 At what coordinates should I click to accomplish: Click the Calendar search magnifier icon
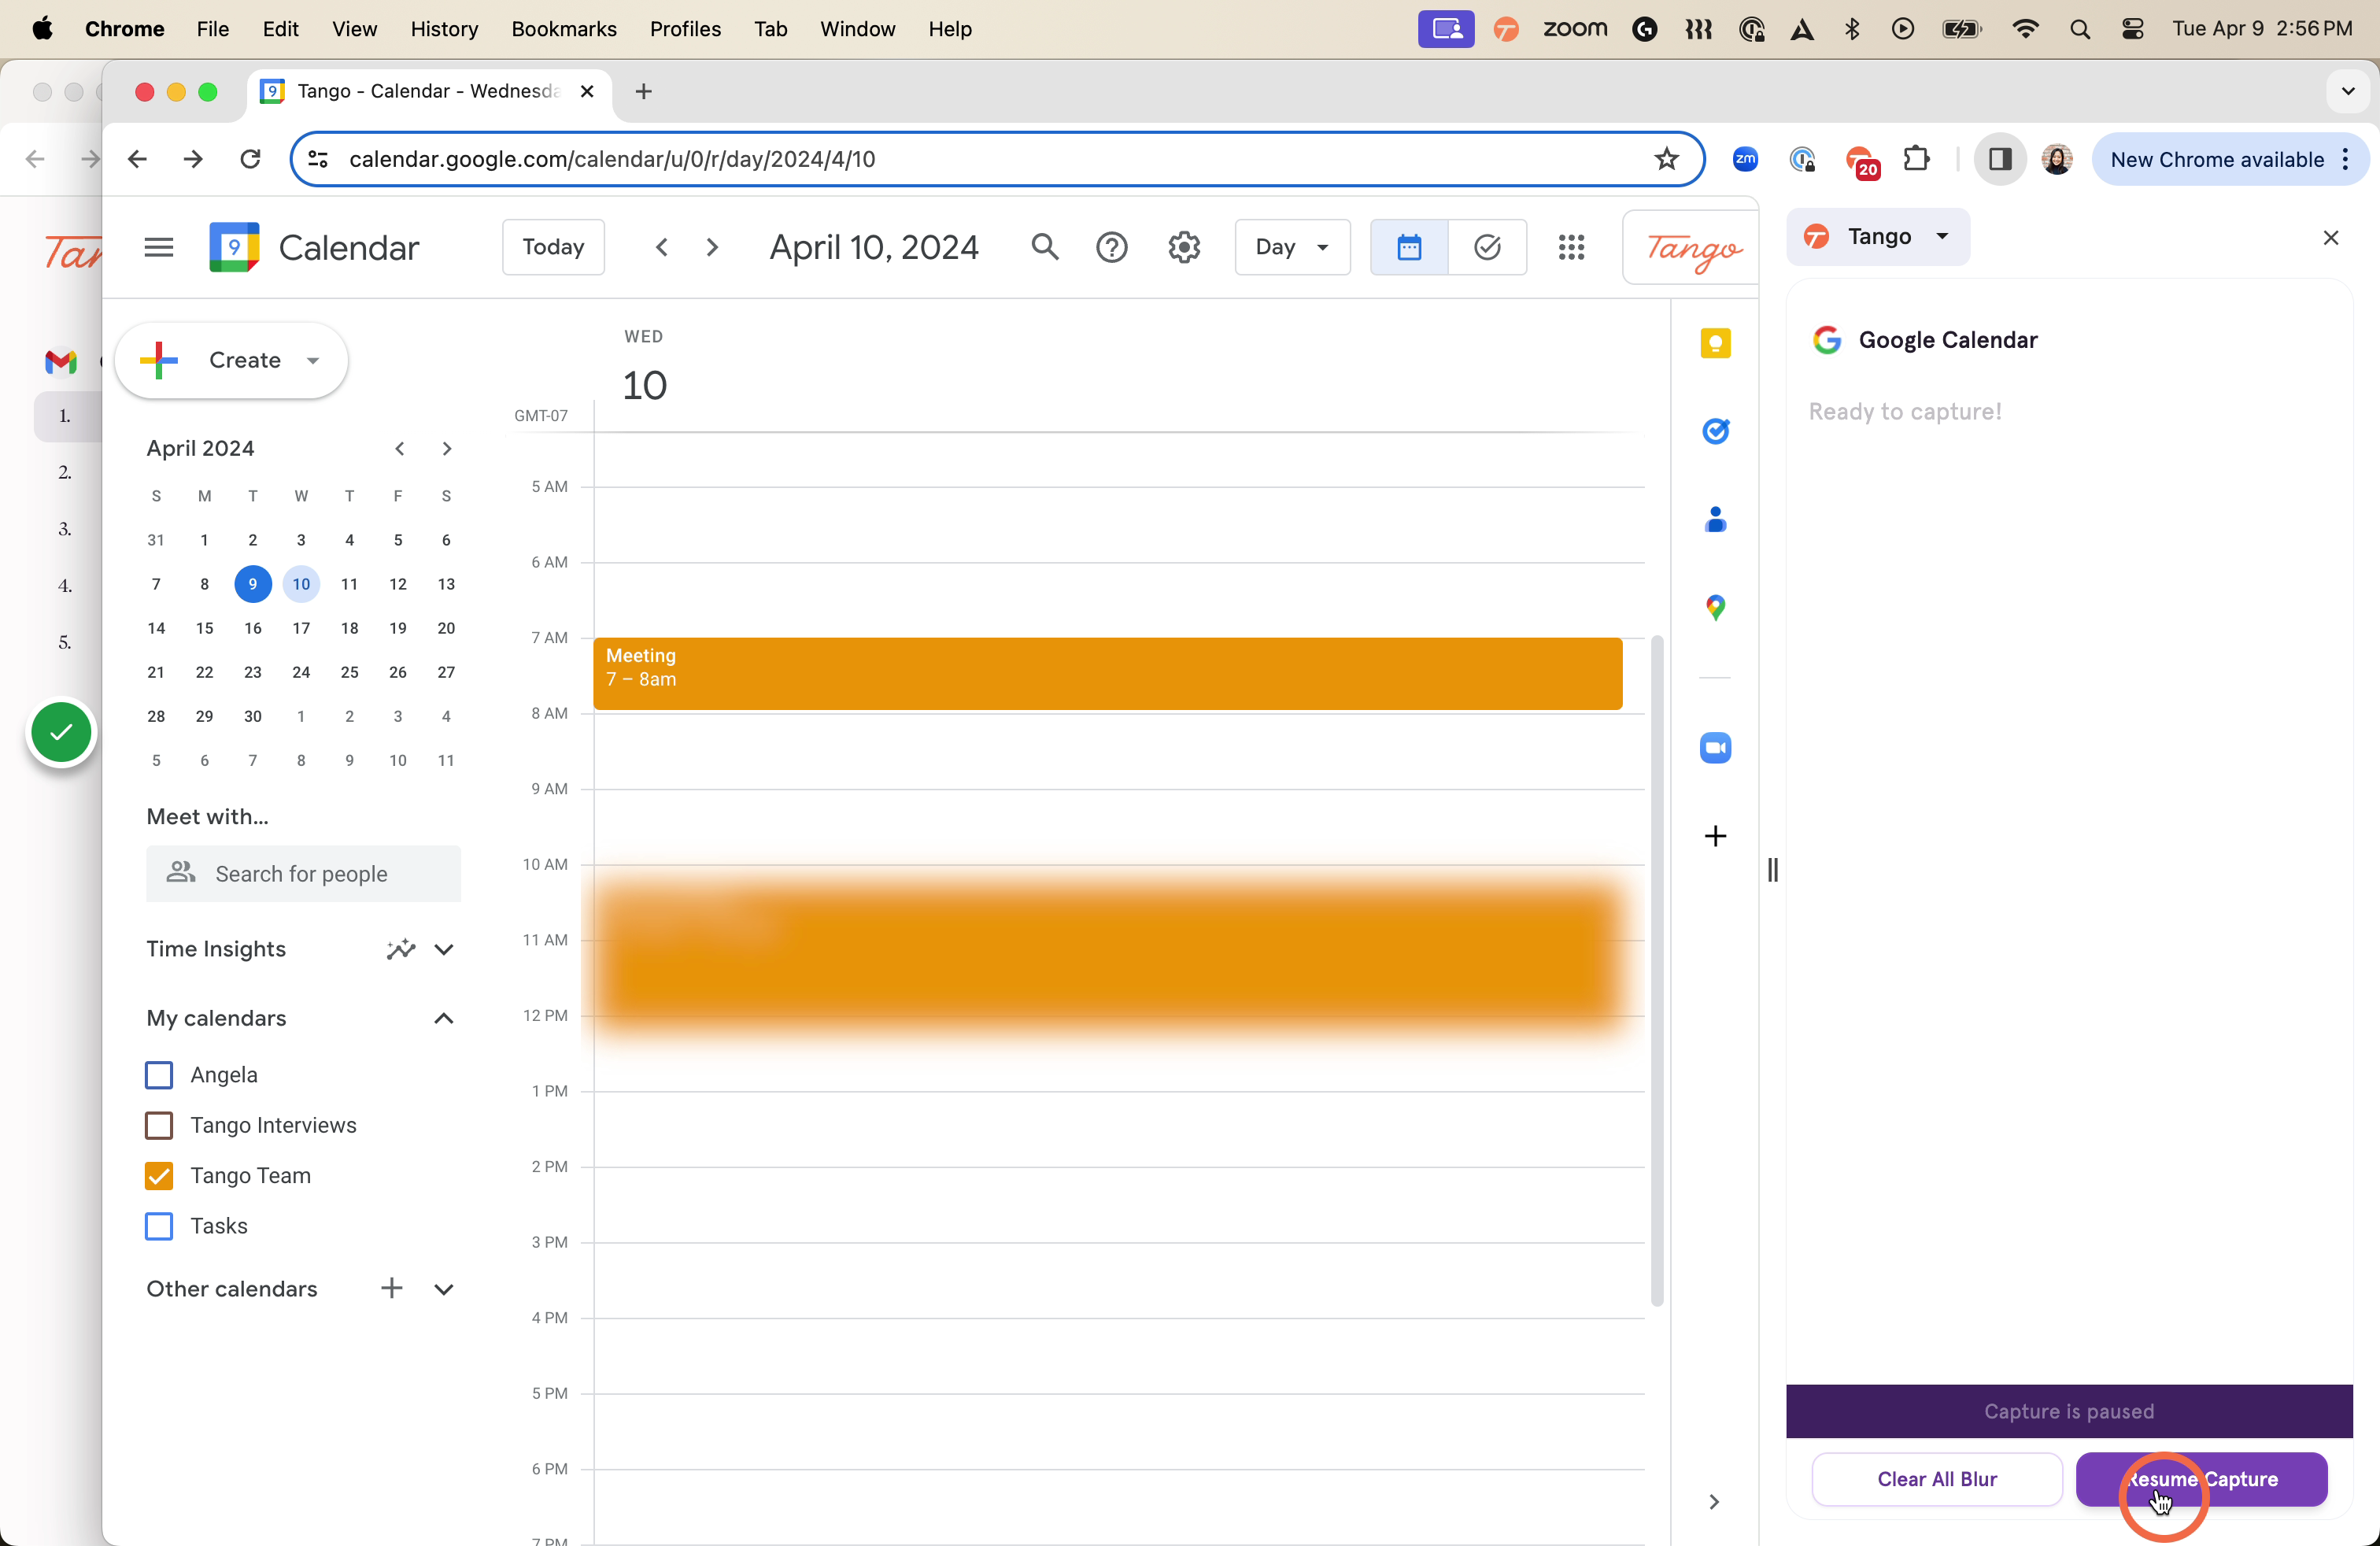pyautogui.click(x=1045, y=247)
